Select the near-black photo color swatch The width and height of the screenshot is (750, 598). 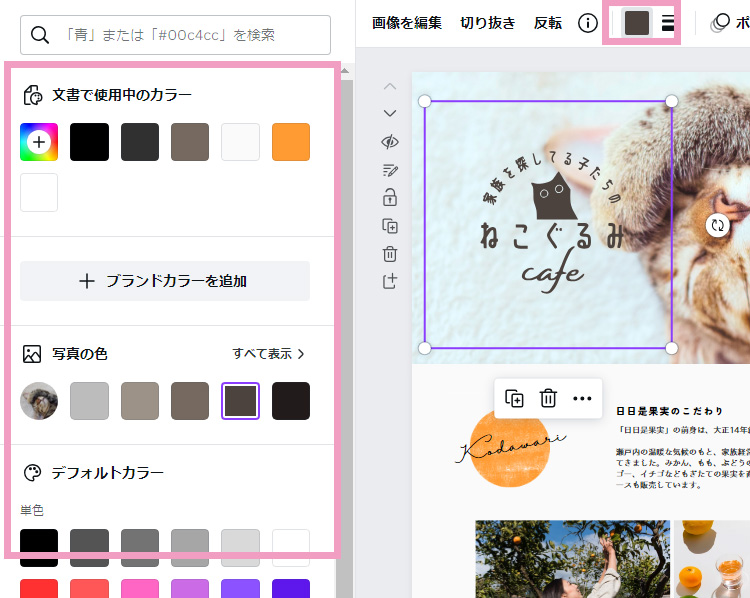click(x=291, y=401)
